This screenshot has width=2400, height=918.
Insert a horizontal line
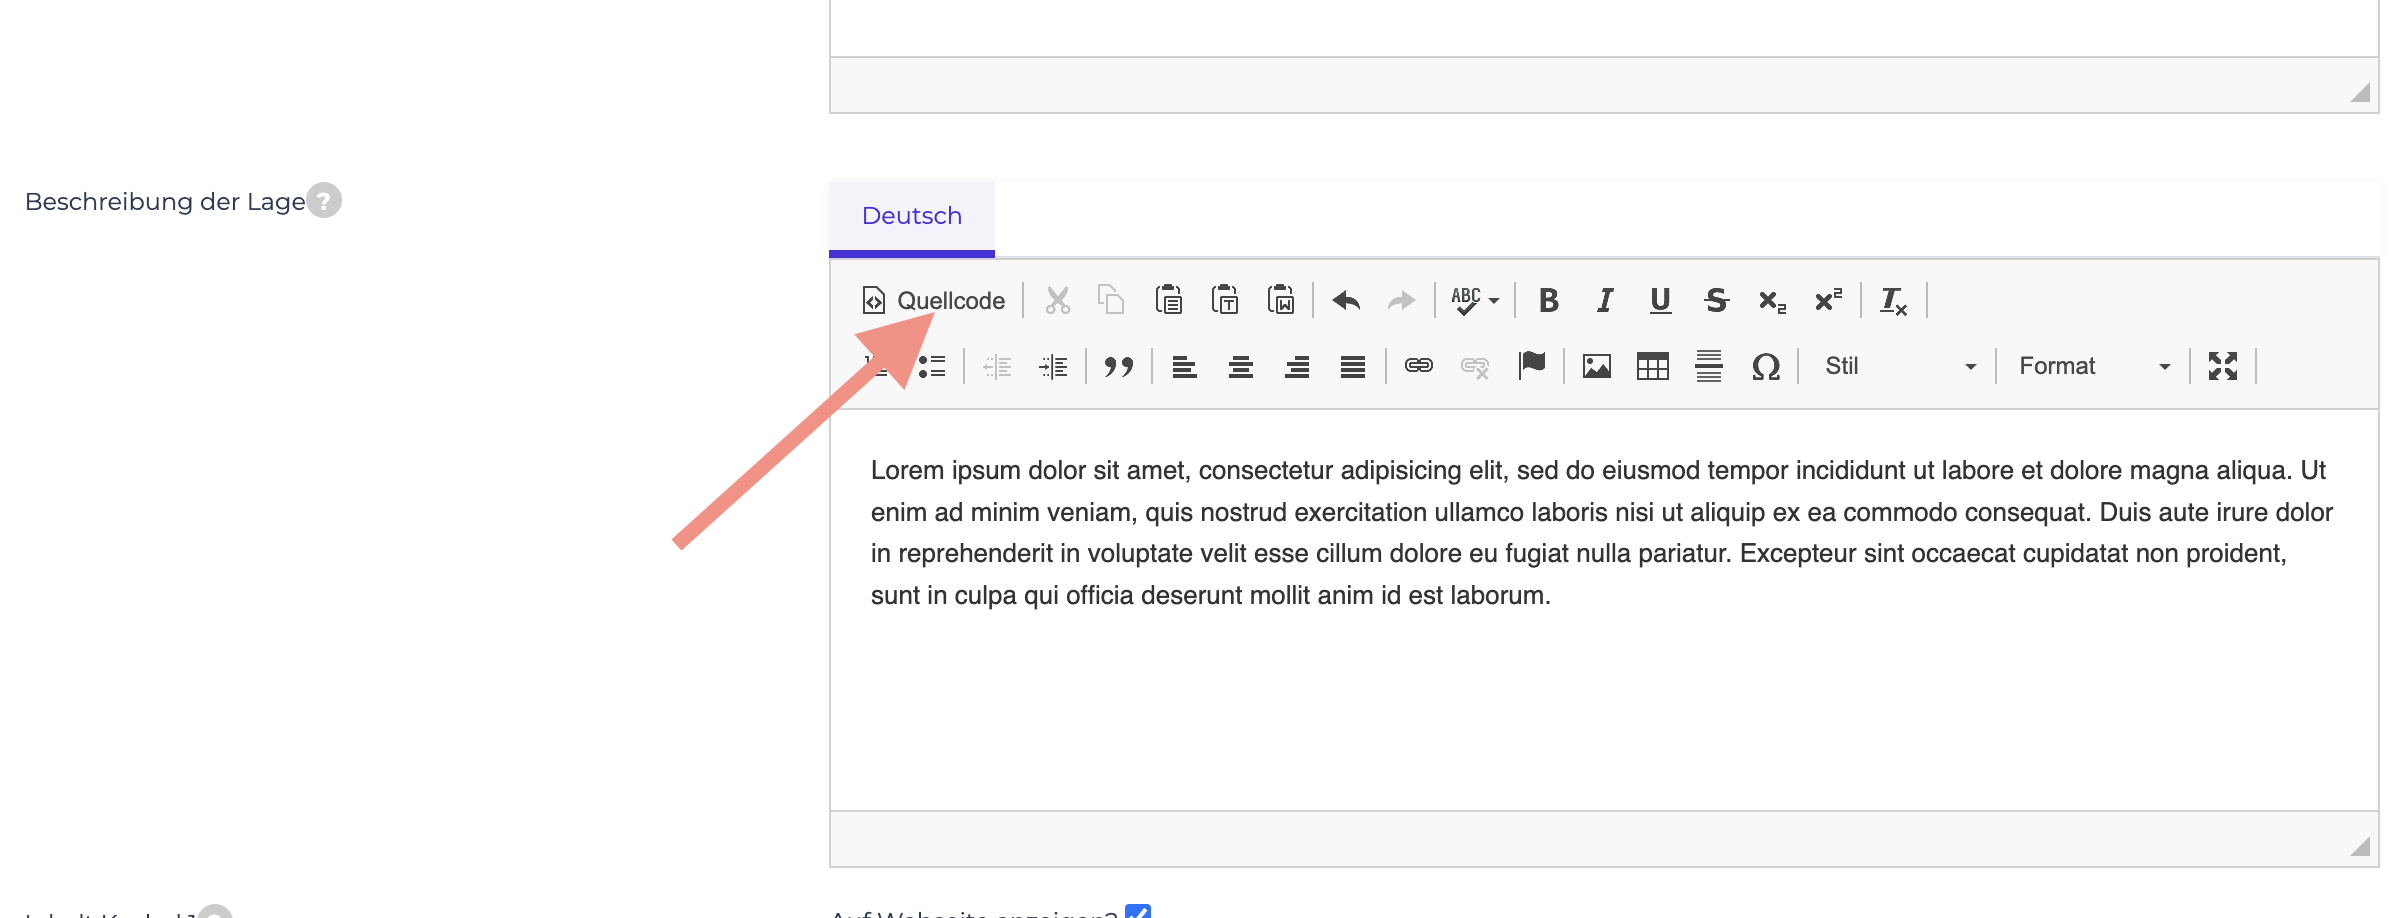[1708, 366]
